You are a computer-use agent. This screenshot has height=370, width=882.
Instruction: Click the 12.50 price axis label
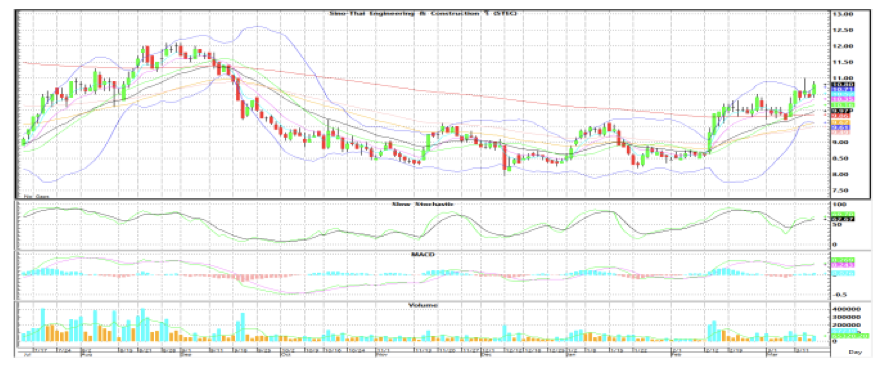click(x=843, y=29)
